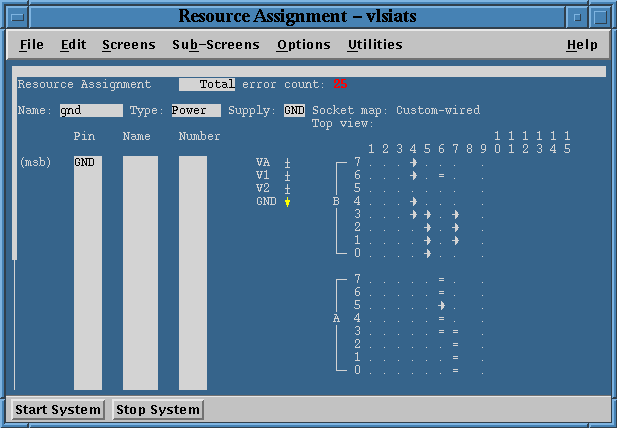This screenshot has height=428, width=617.
Task: Click the red error count 25
Action: click(340, 84)
